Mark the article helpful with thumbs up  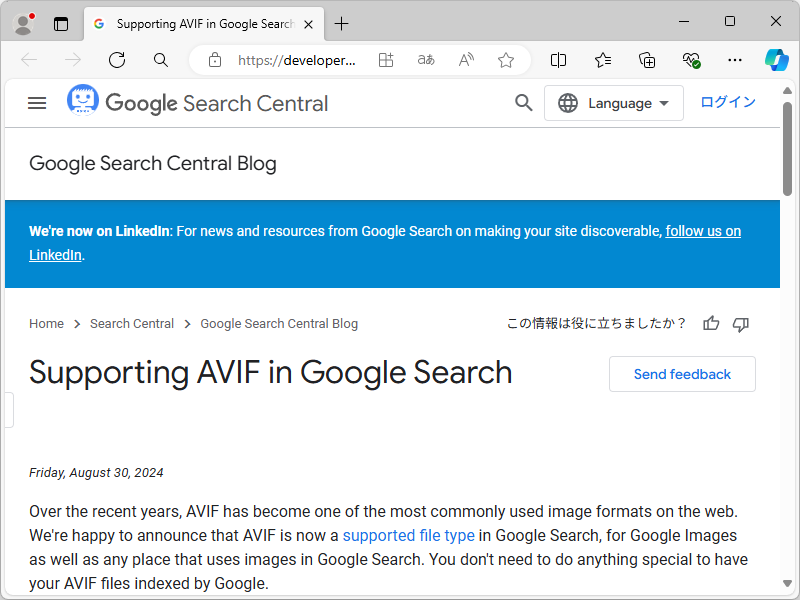tap(710, 323)
